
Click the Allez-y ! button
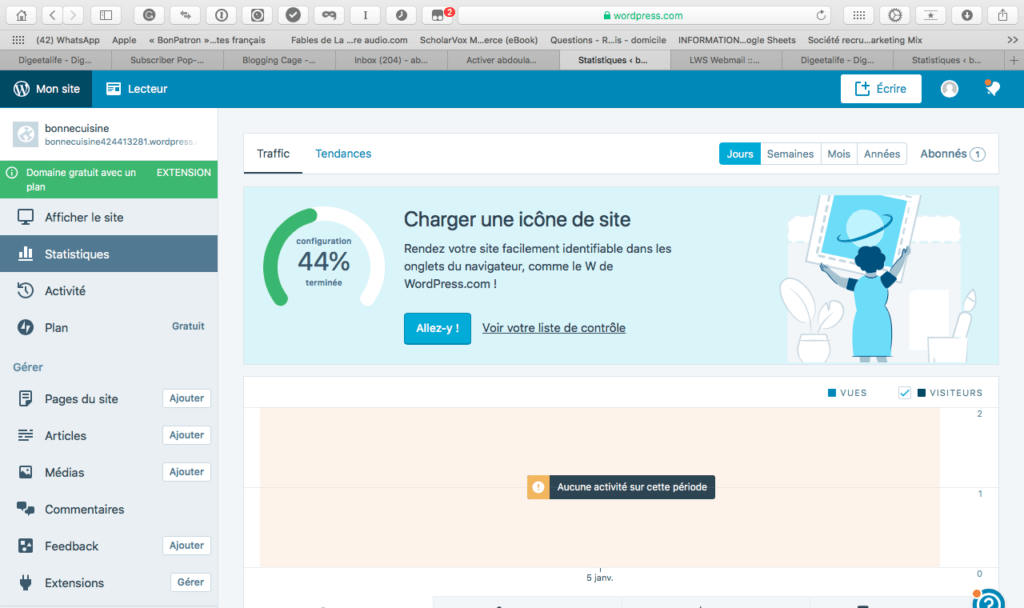[x=438, y=328]
